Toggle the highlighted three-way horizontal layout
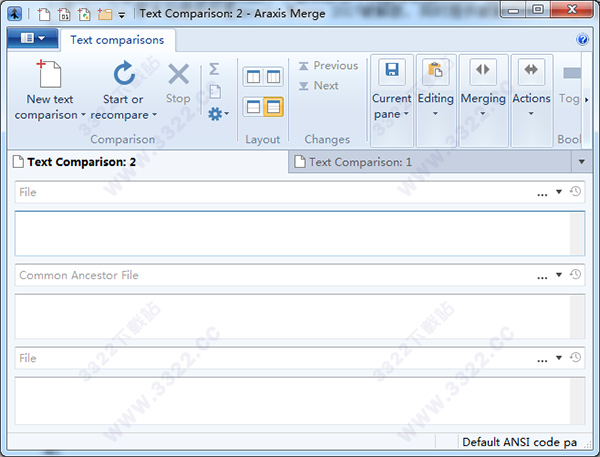The image size is (600, 457). pyautogui.click(x=273, y=107)
